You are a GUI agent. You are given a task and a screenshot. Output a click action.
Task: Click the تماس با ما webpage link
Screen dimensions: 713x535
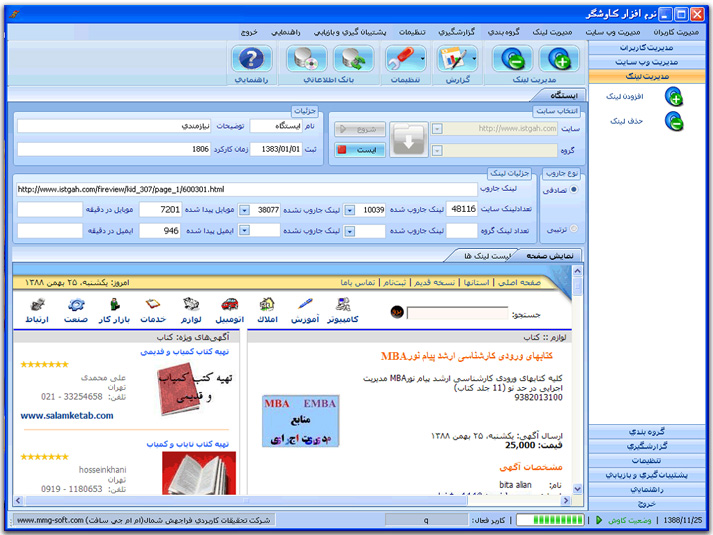(x=358, y=283)
